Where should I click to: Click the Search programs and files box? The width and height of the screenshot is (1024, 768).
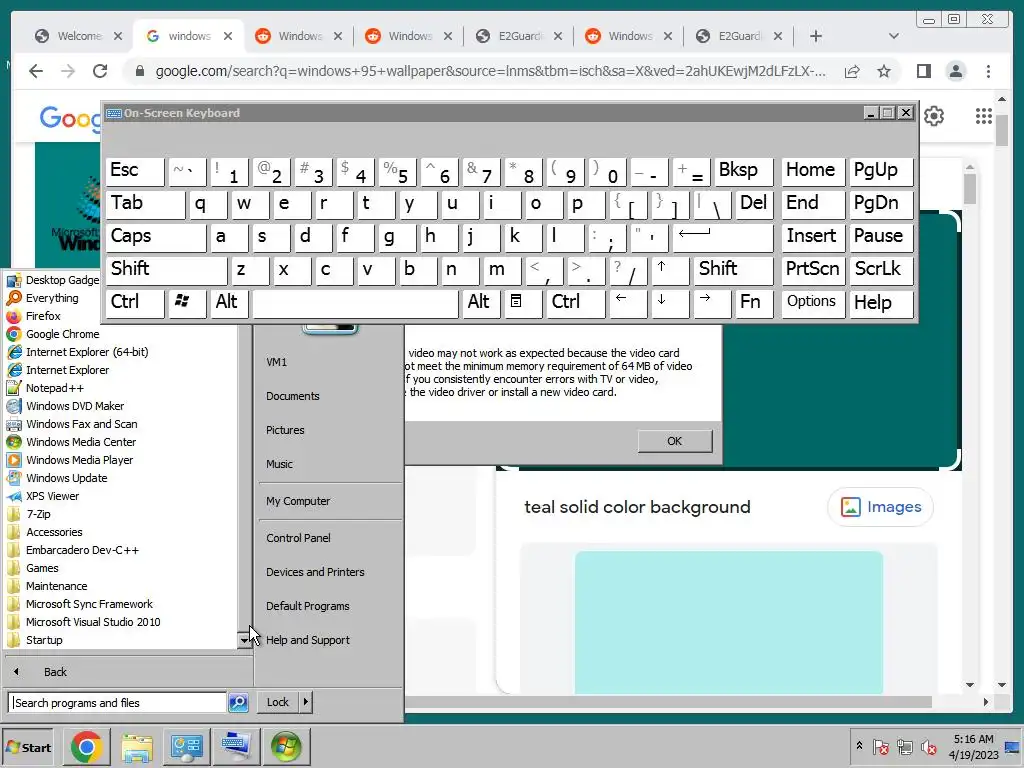point(118,703)
